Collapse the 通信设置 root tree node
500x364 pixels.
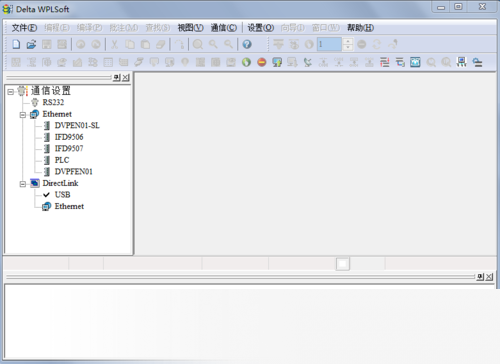click(11, 91)
